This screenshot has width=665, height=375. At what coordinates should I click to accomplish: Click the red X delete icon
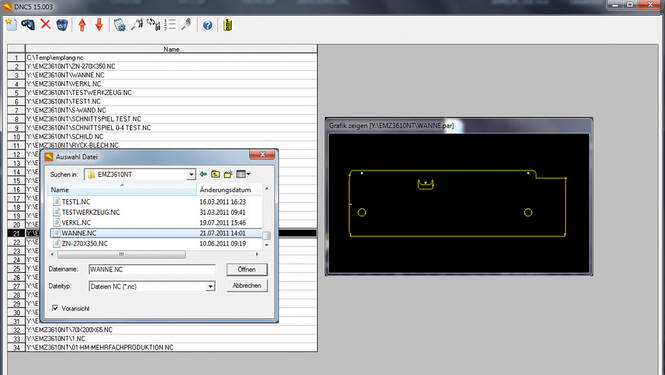[46, 24]
